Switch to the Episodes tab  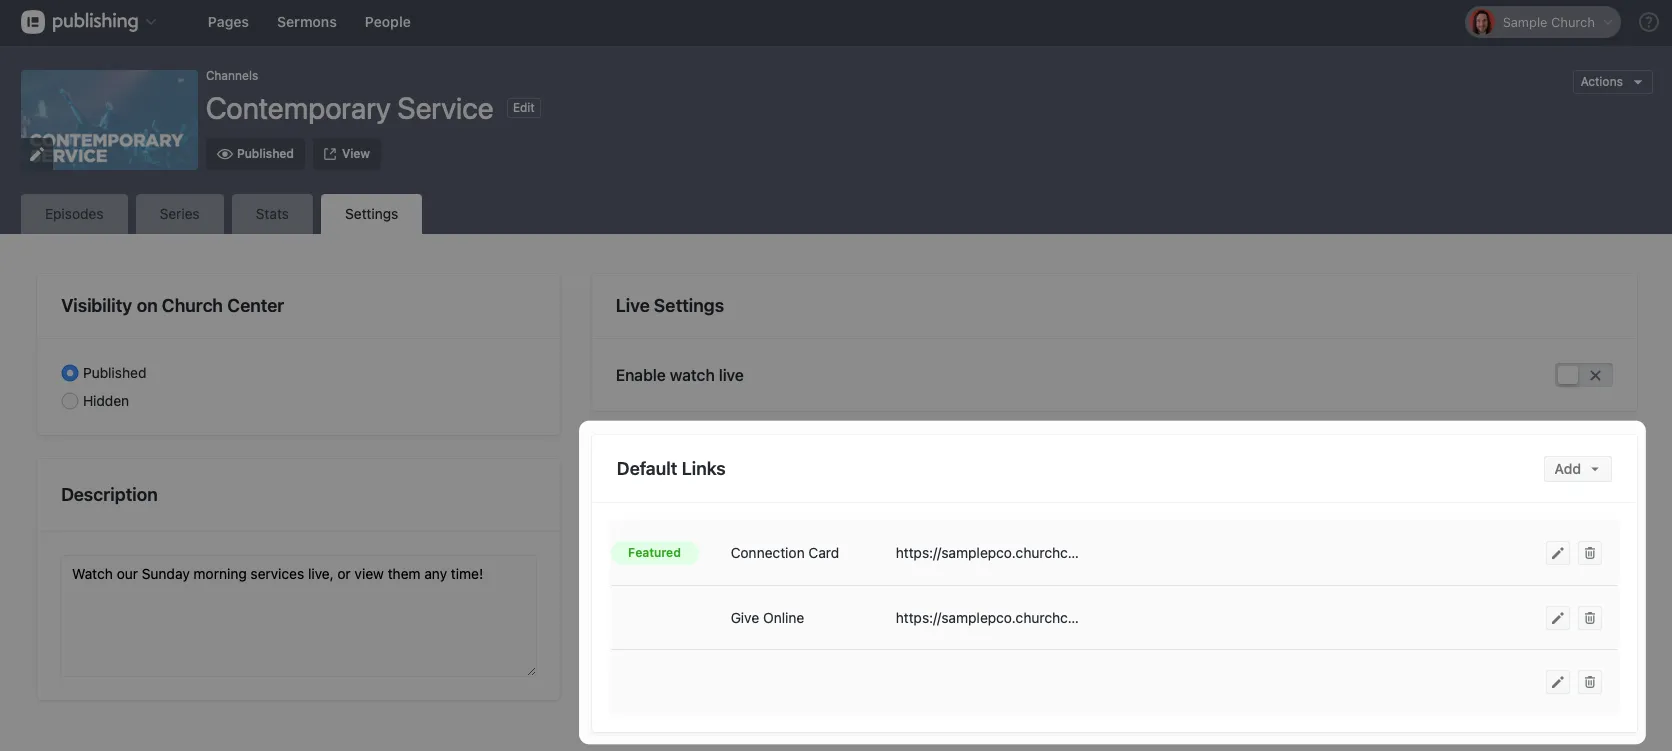[x=74, y=214]
